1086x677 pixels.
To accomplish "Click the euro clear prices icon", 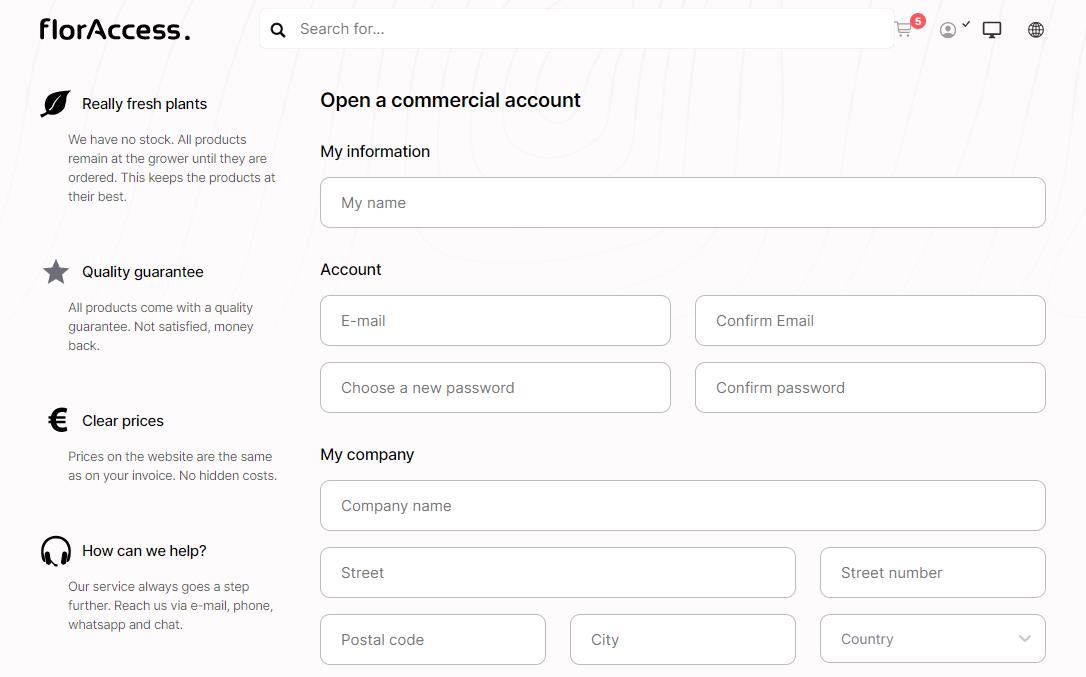I will click(x=58, y=420).
